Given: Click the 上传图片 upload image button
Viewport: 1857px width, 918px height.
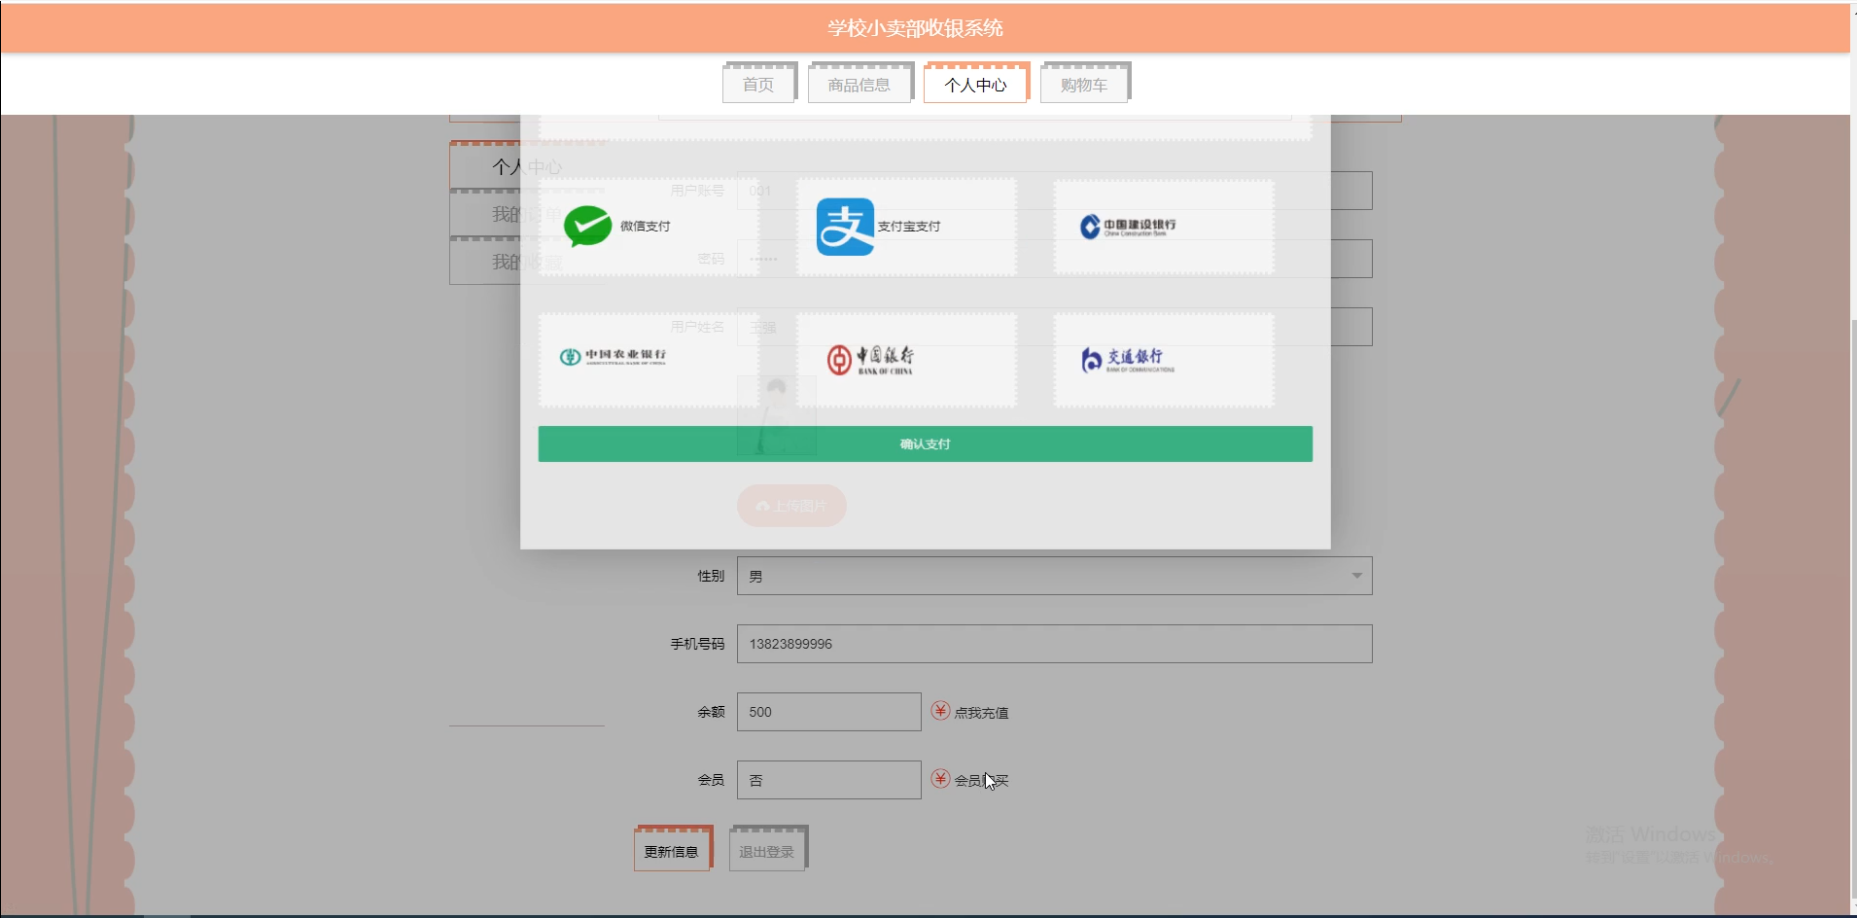Looking at the screenshot, I should pyautogui.click(x=792, y=506).
